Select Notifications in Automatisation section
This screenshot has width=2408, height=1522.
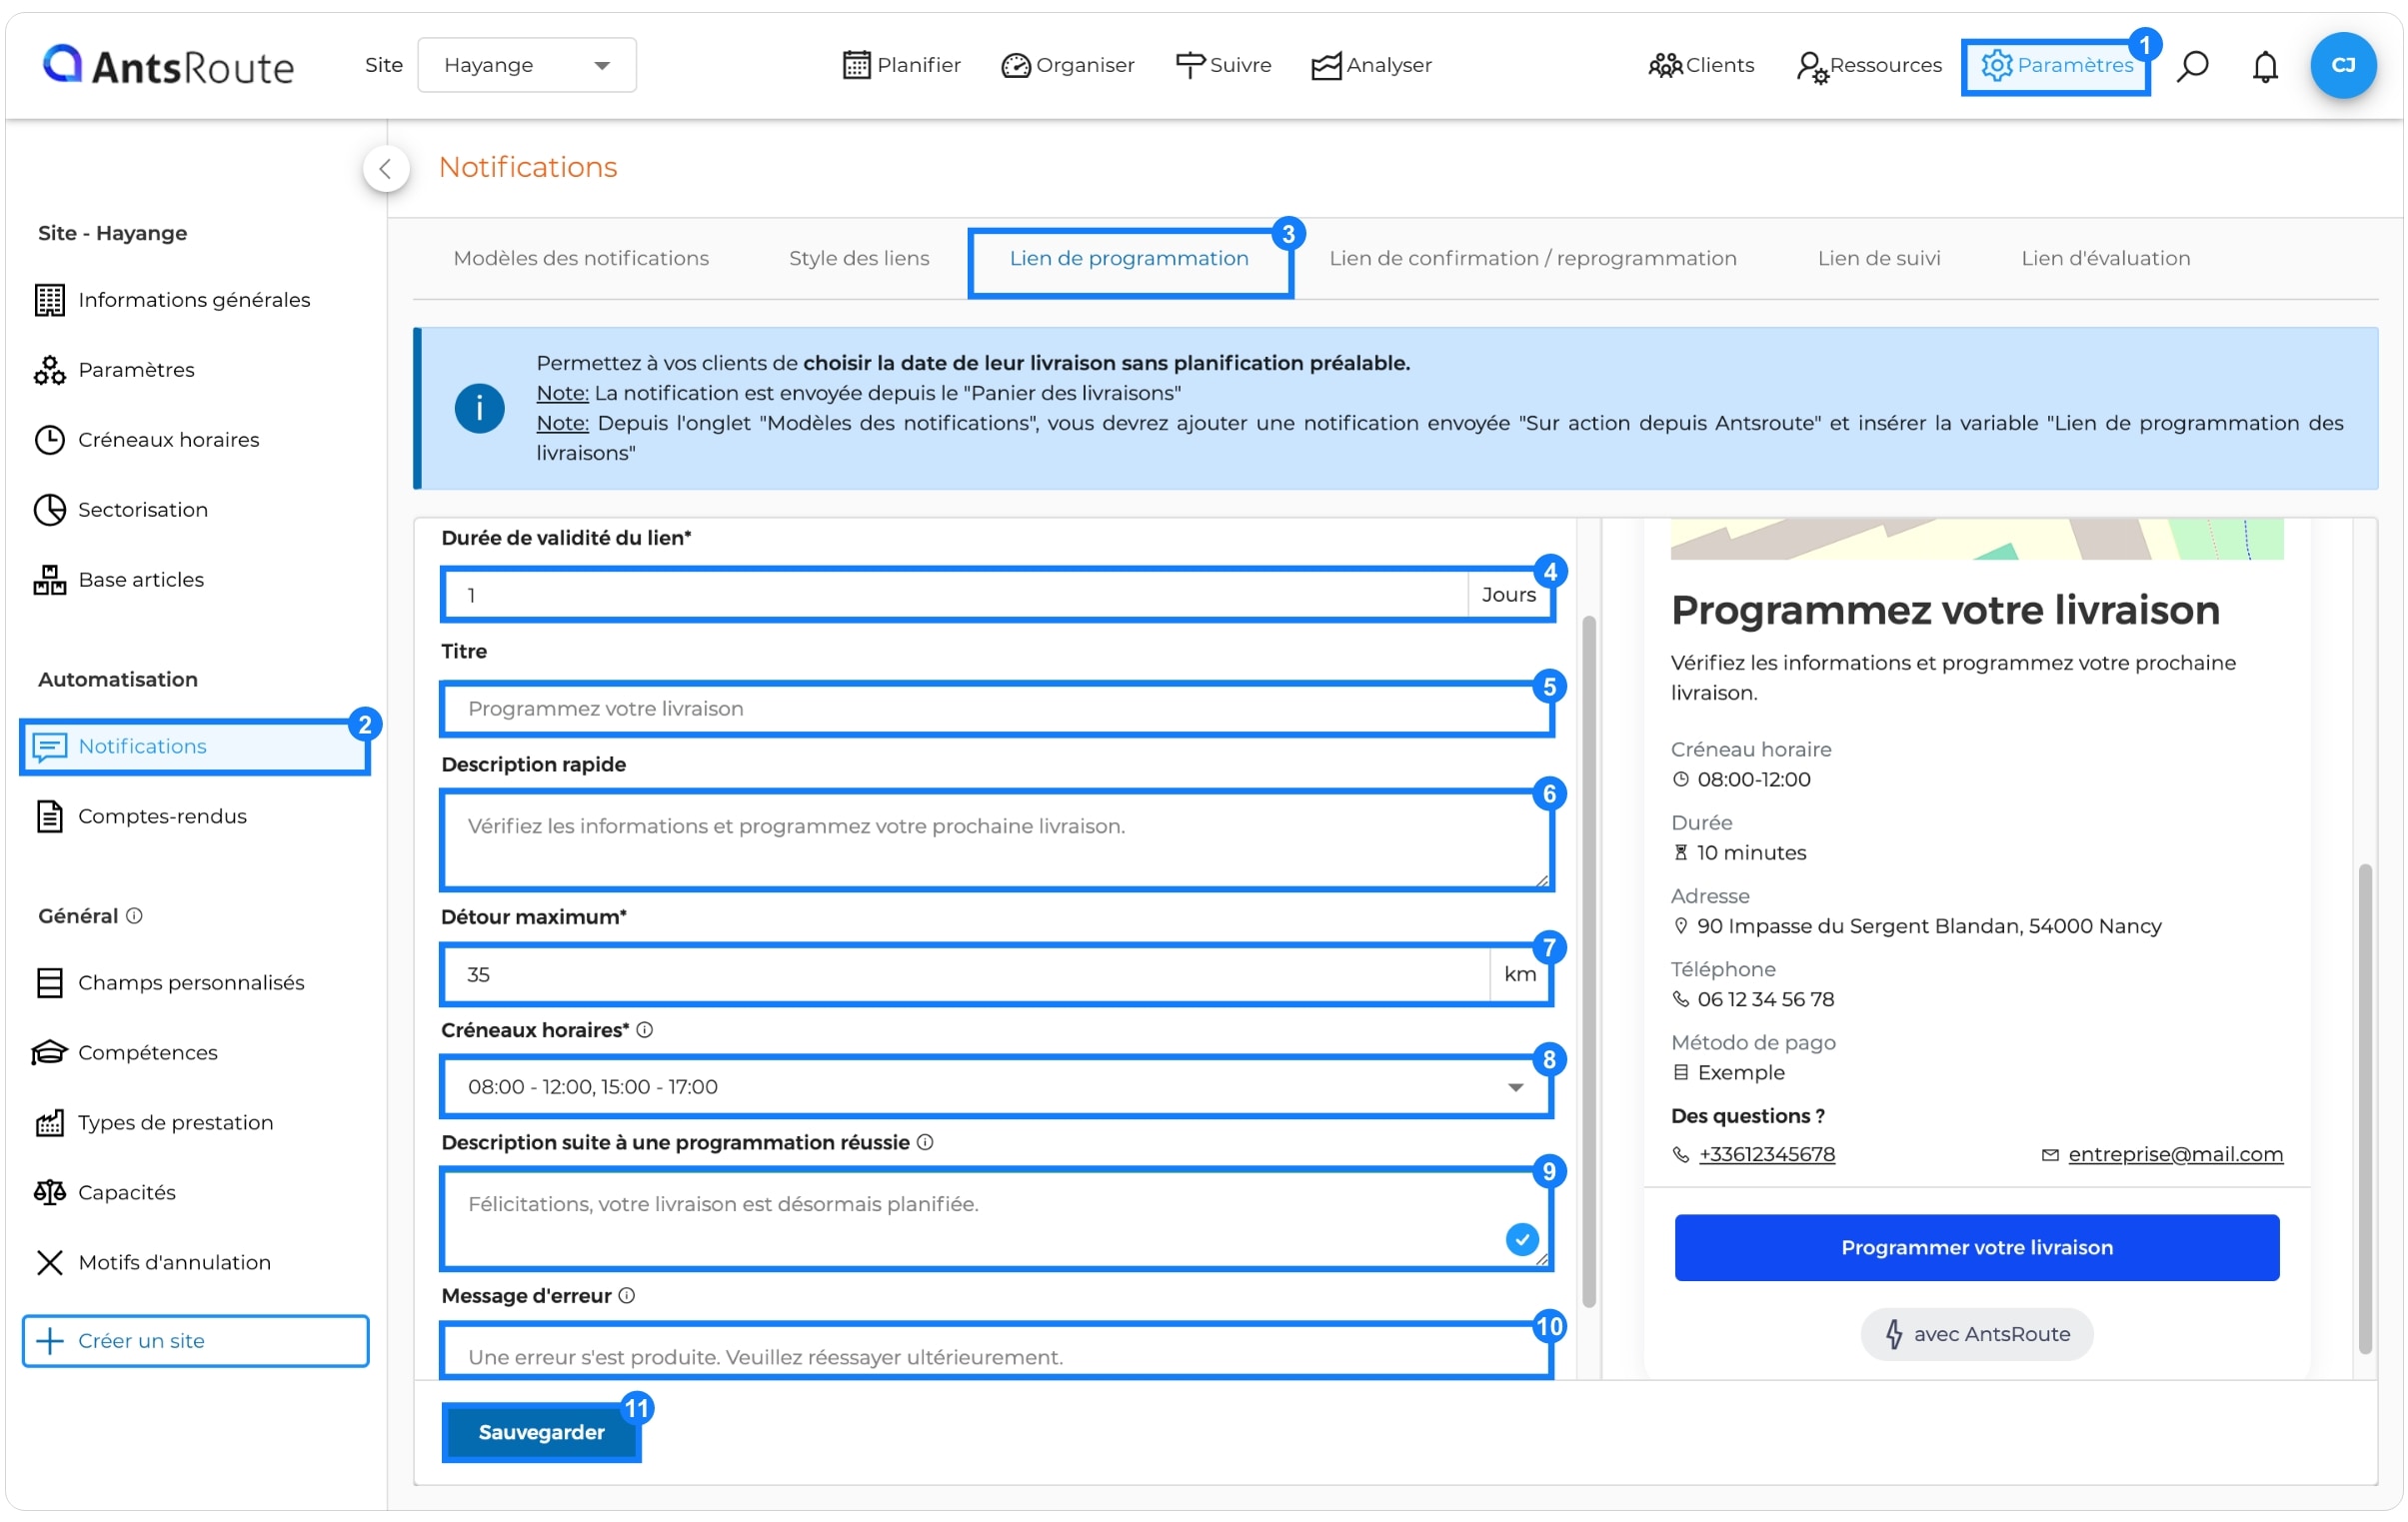[195, 747]
